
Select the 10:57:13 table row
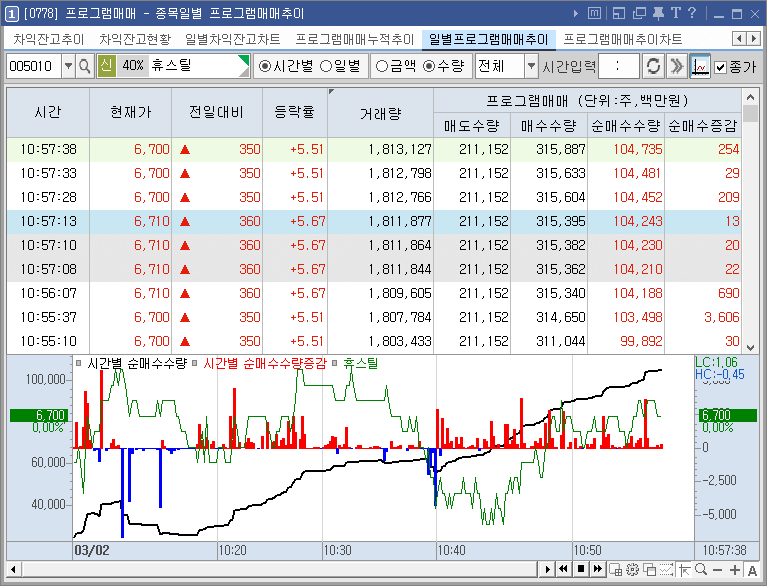click(x=374, y=221)
